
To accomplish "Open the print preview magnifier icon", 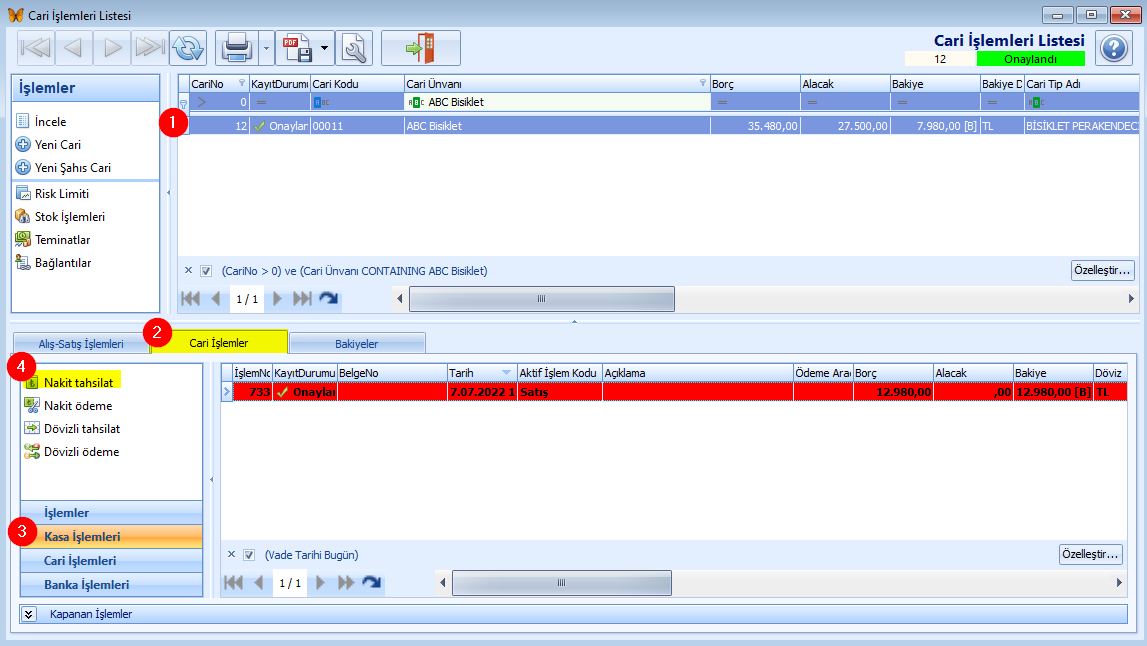I will (x=353, y=47).
